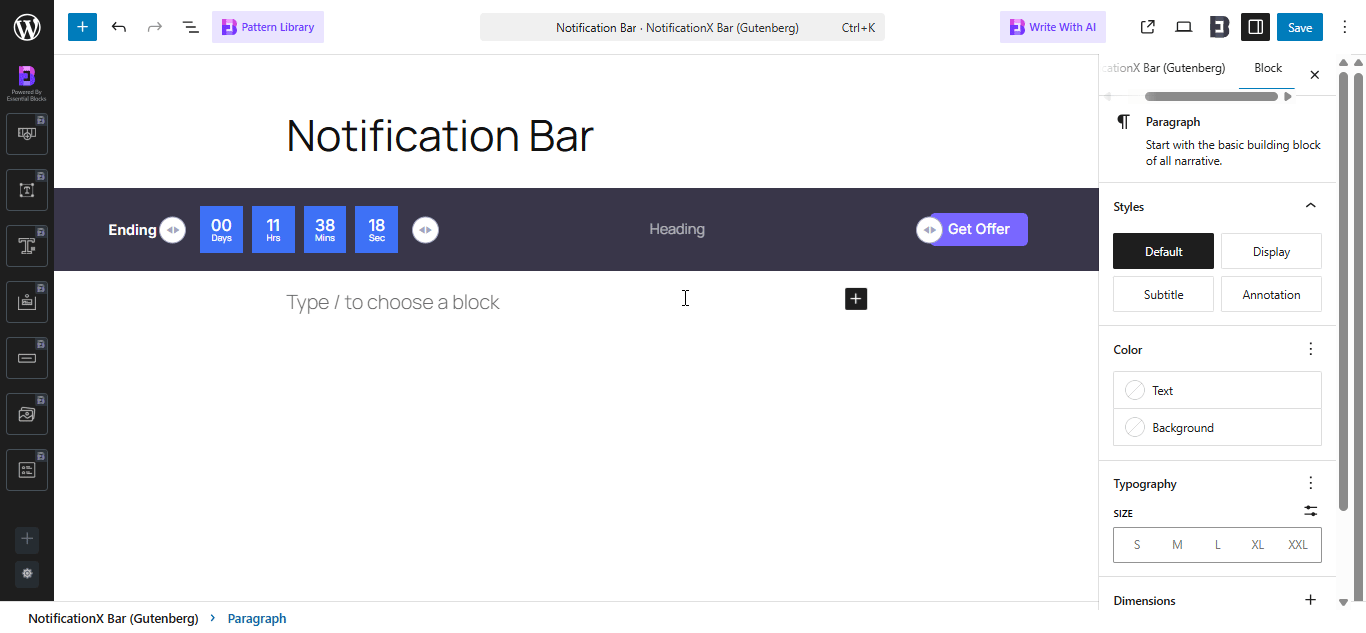Click the Paragraph block pilcrow icon
Image resolution: width=1366 pixels, height=633 pixels.
1124,122
